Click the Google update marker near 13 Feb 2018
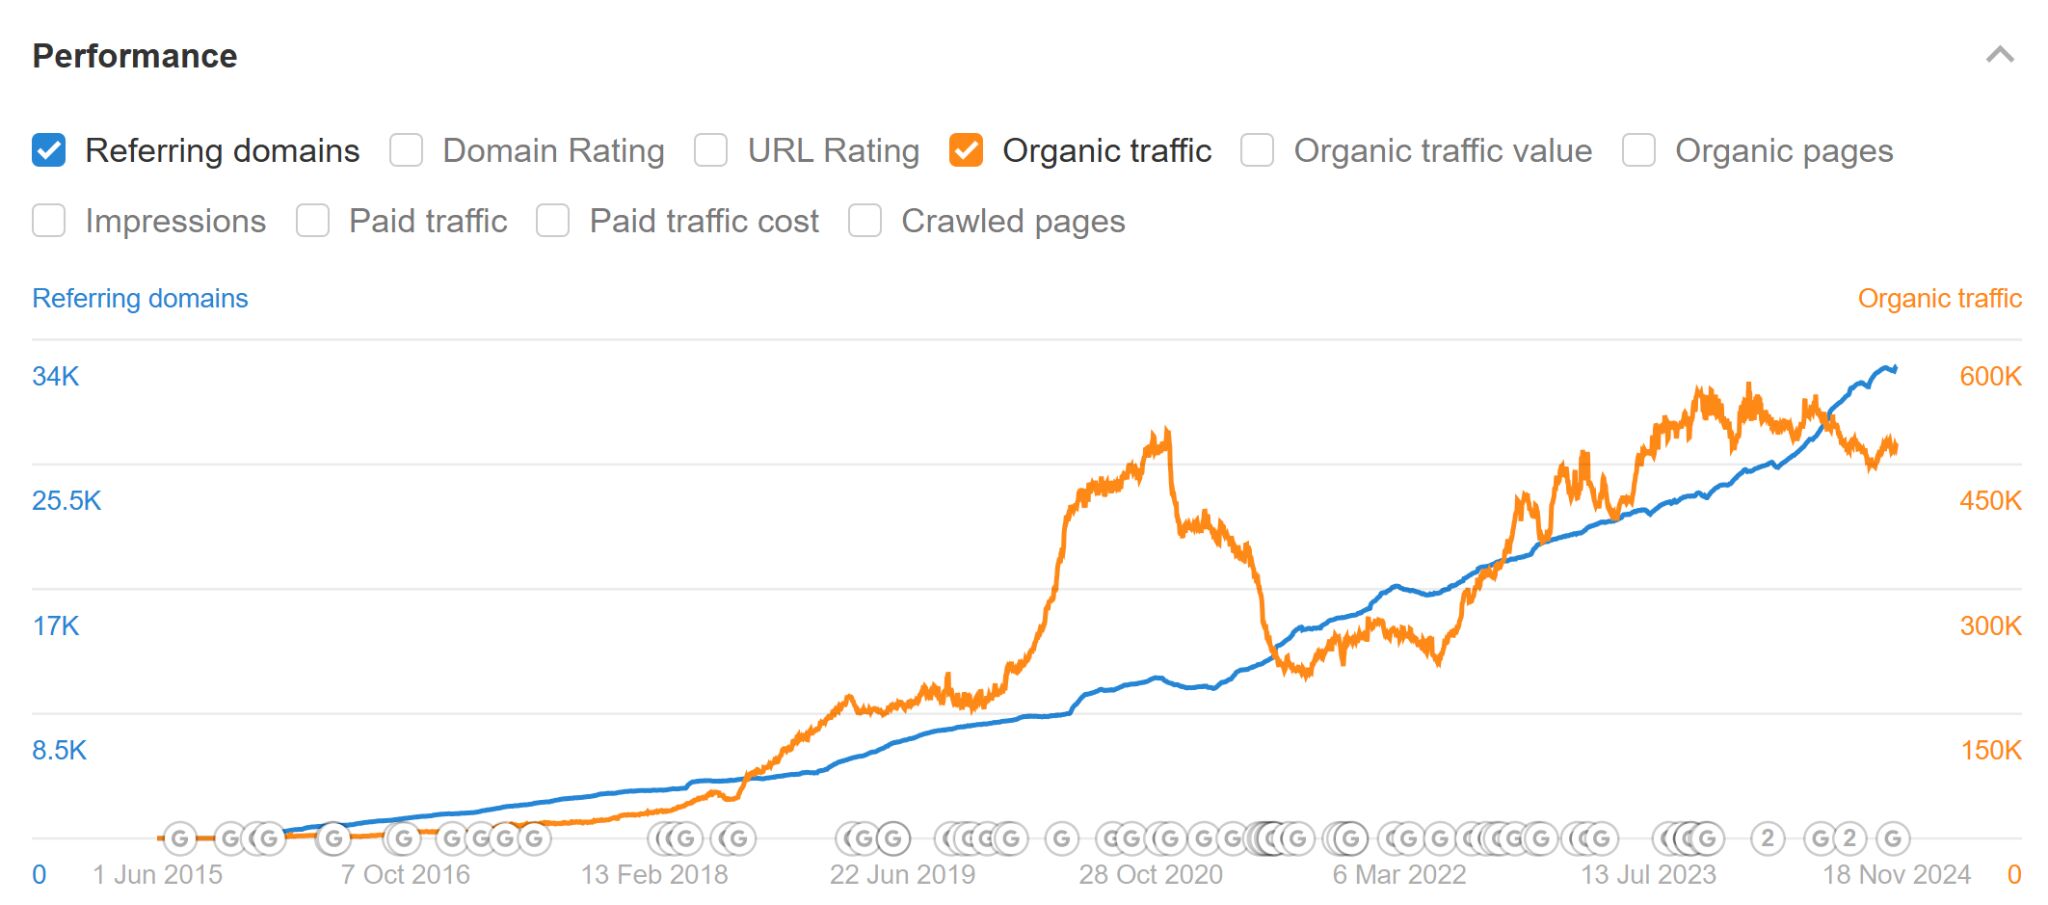2048x905 pixels. click(685, 839)
